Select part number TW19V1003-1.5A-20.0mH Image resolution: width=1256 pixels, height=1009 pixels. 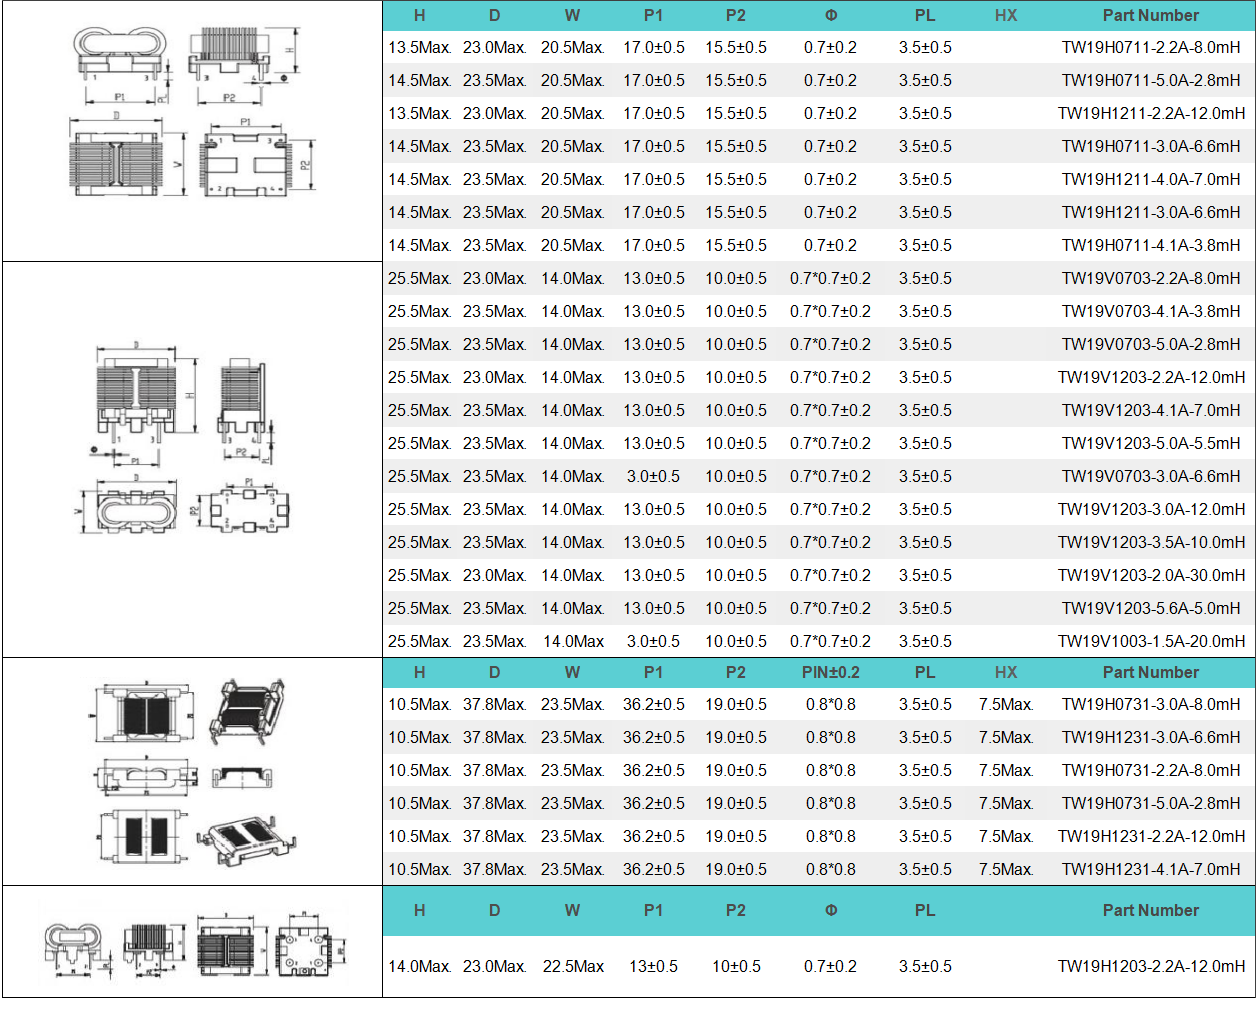pos(1150,641)
